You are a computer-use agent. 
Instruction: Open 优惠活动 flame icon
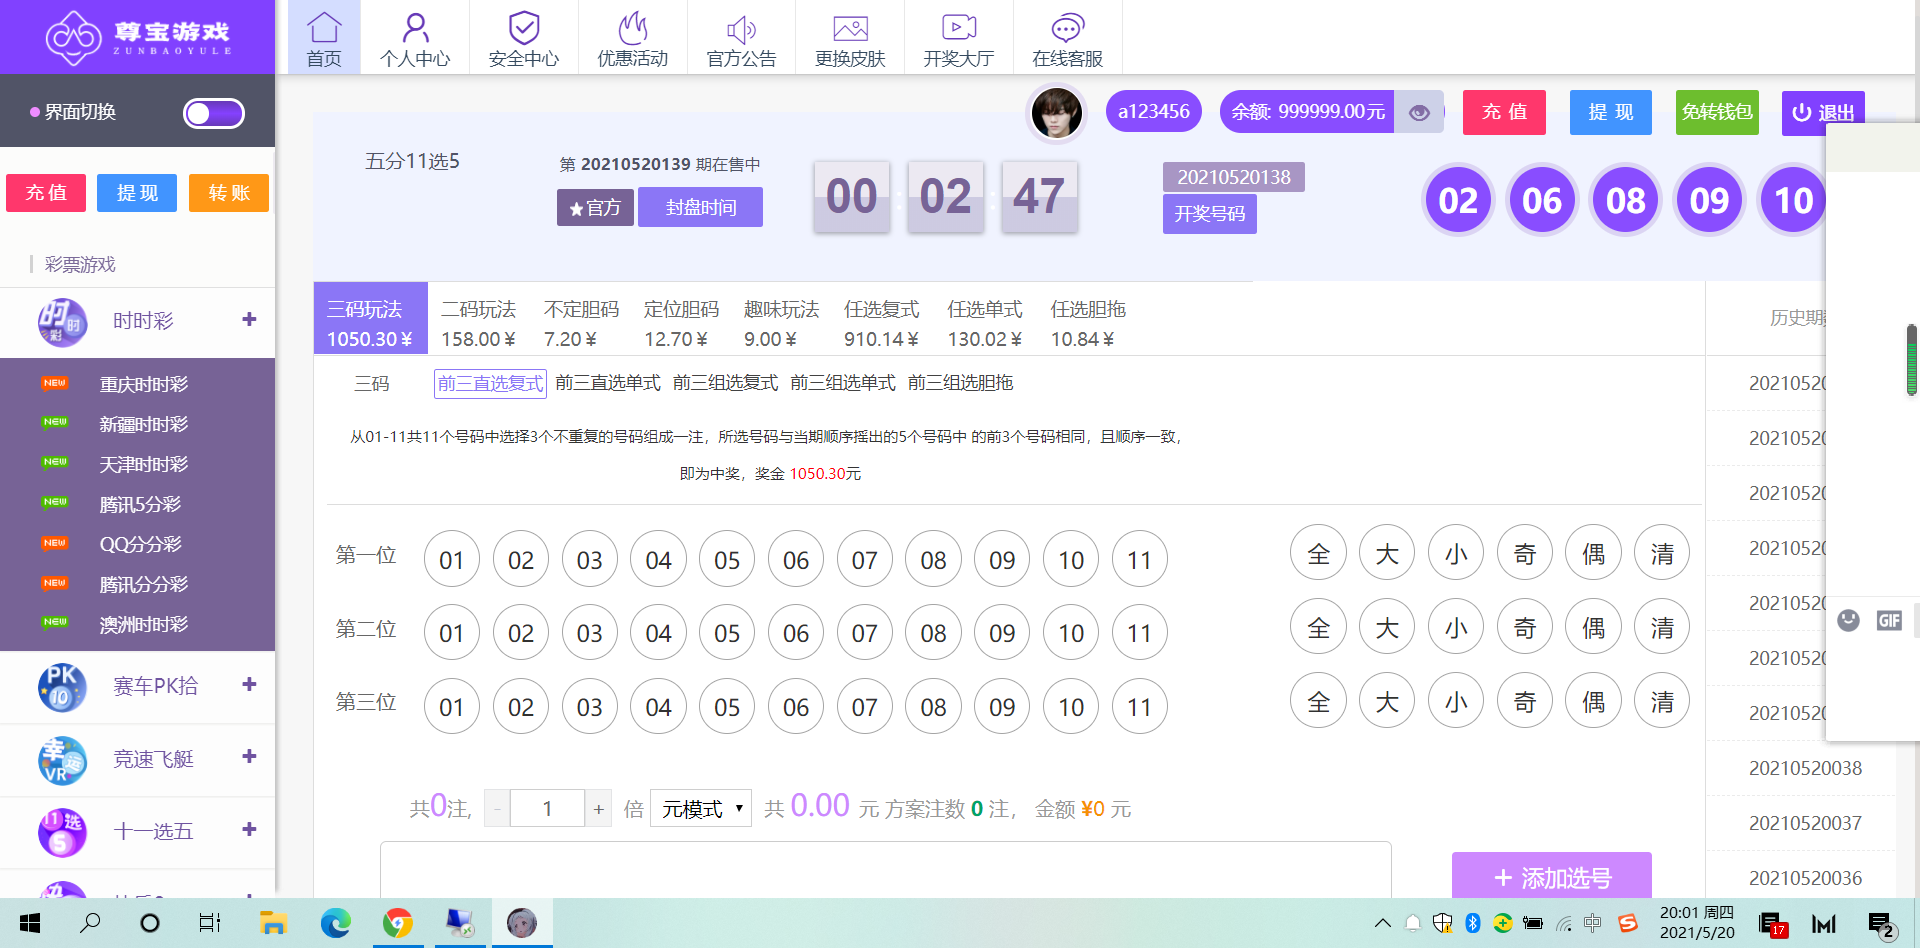[x=632, y=28]
